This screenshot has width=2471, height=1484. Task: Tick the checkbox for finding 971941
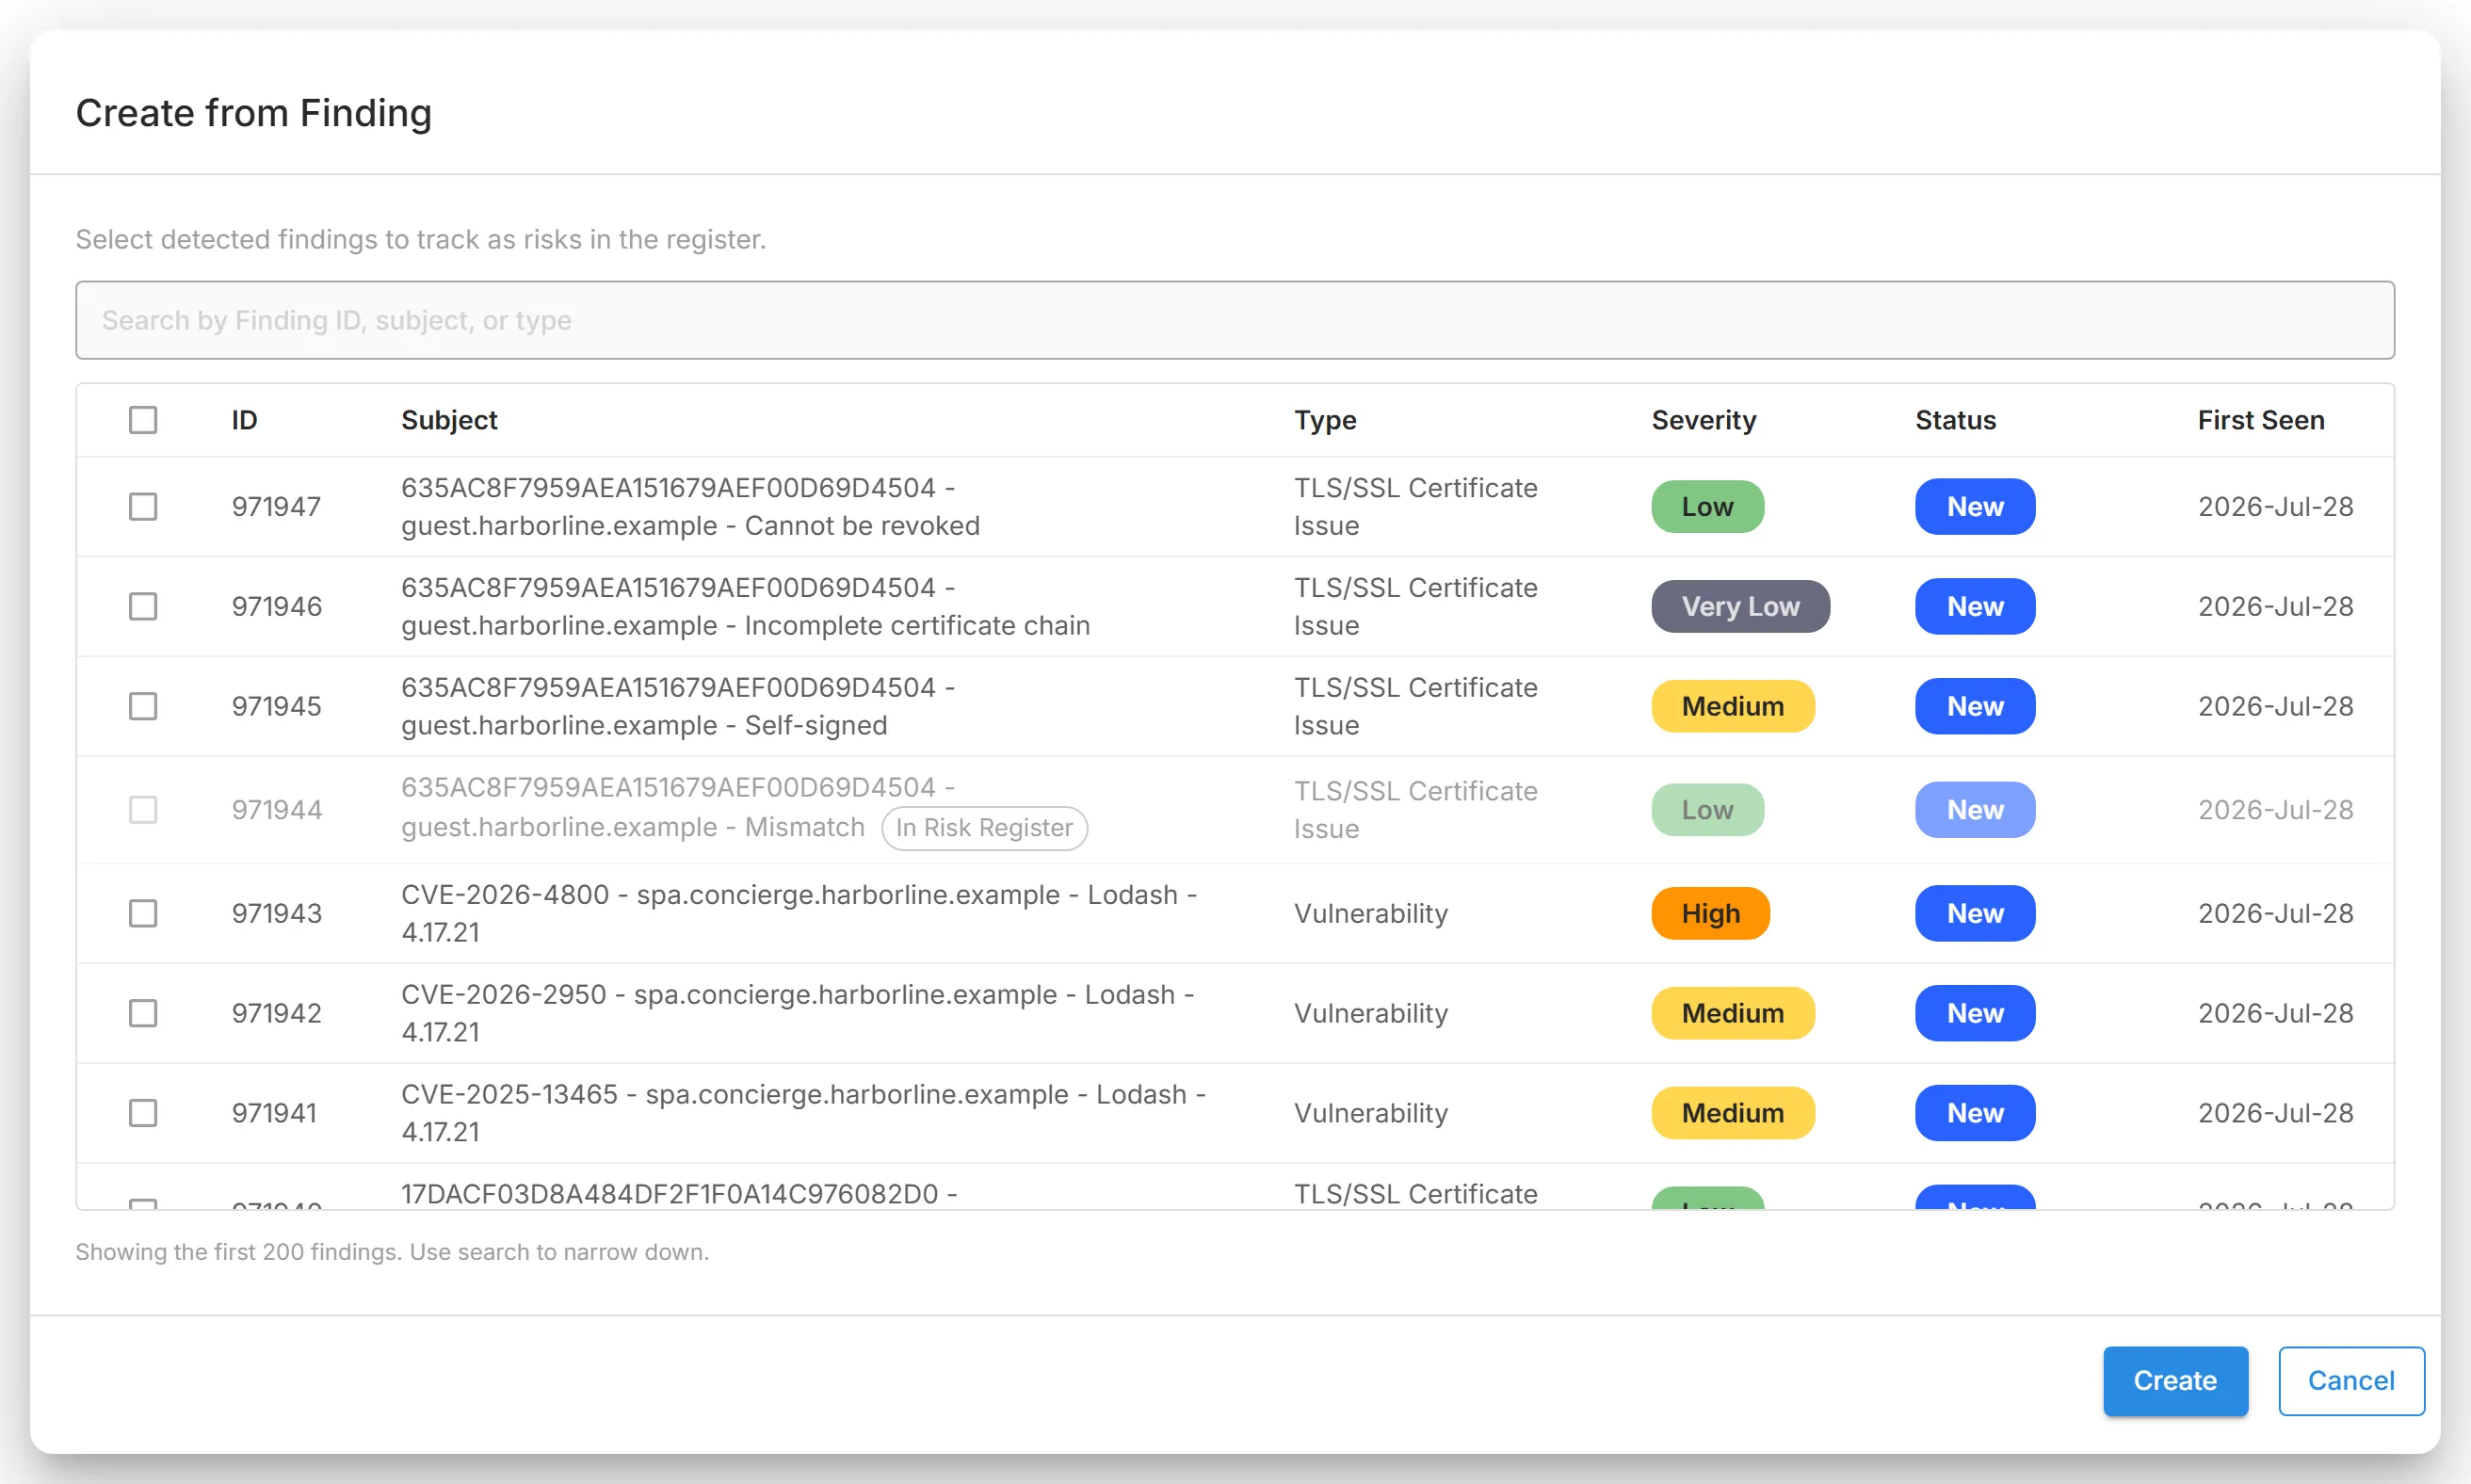click(x=143, y=1113)
